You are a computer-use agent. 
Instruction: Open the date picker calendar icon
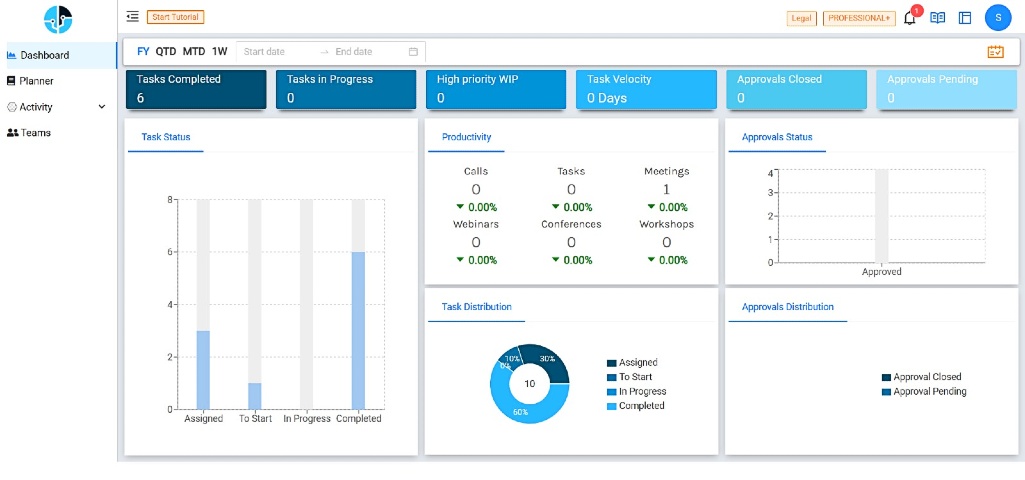click(413, 52)
